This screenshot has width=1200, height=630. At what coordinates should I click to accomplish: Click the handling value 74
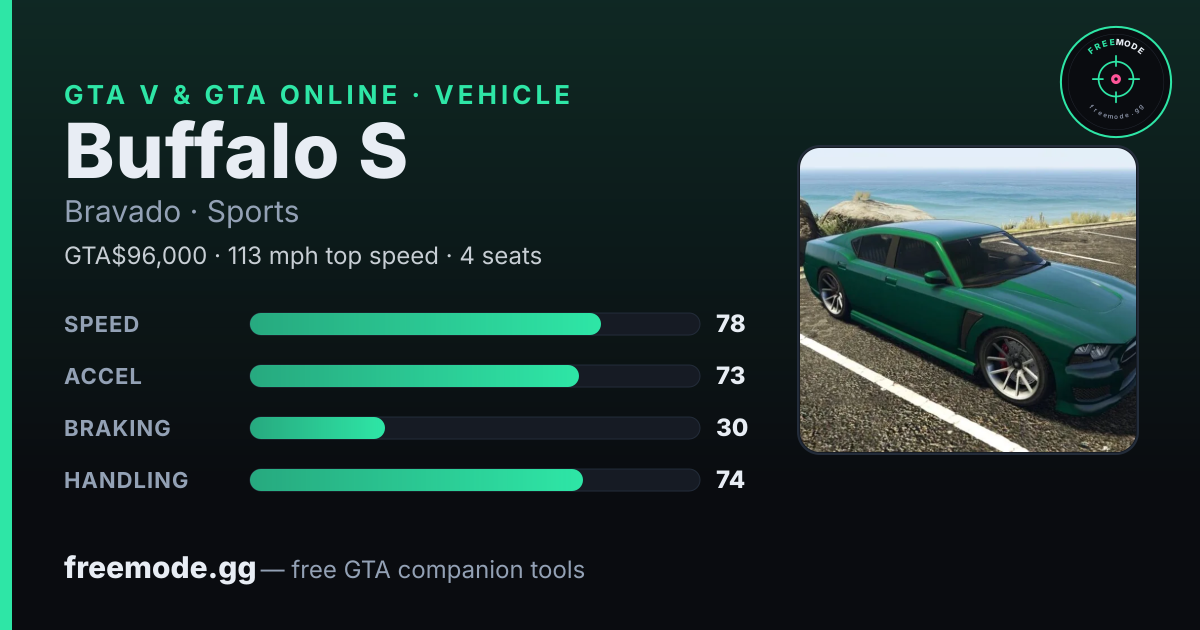coord(731,480)
